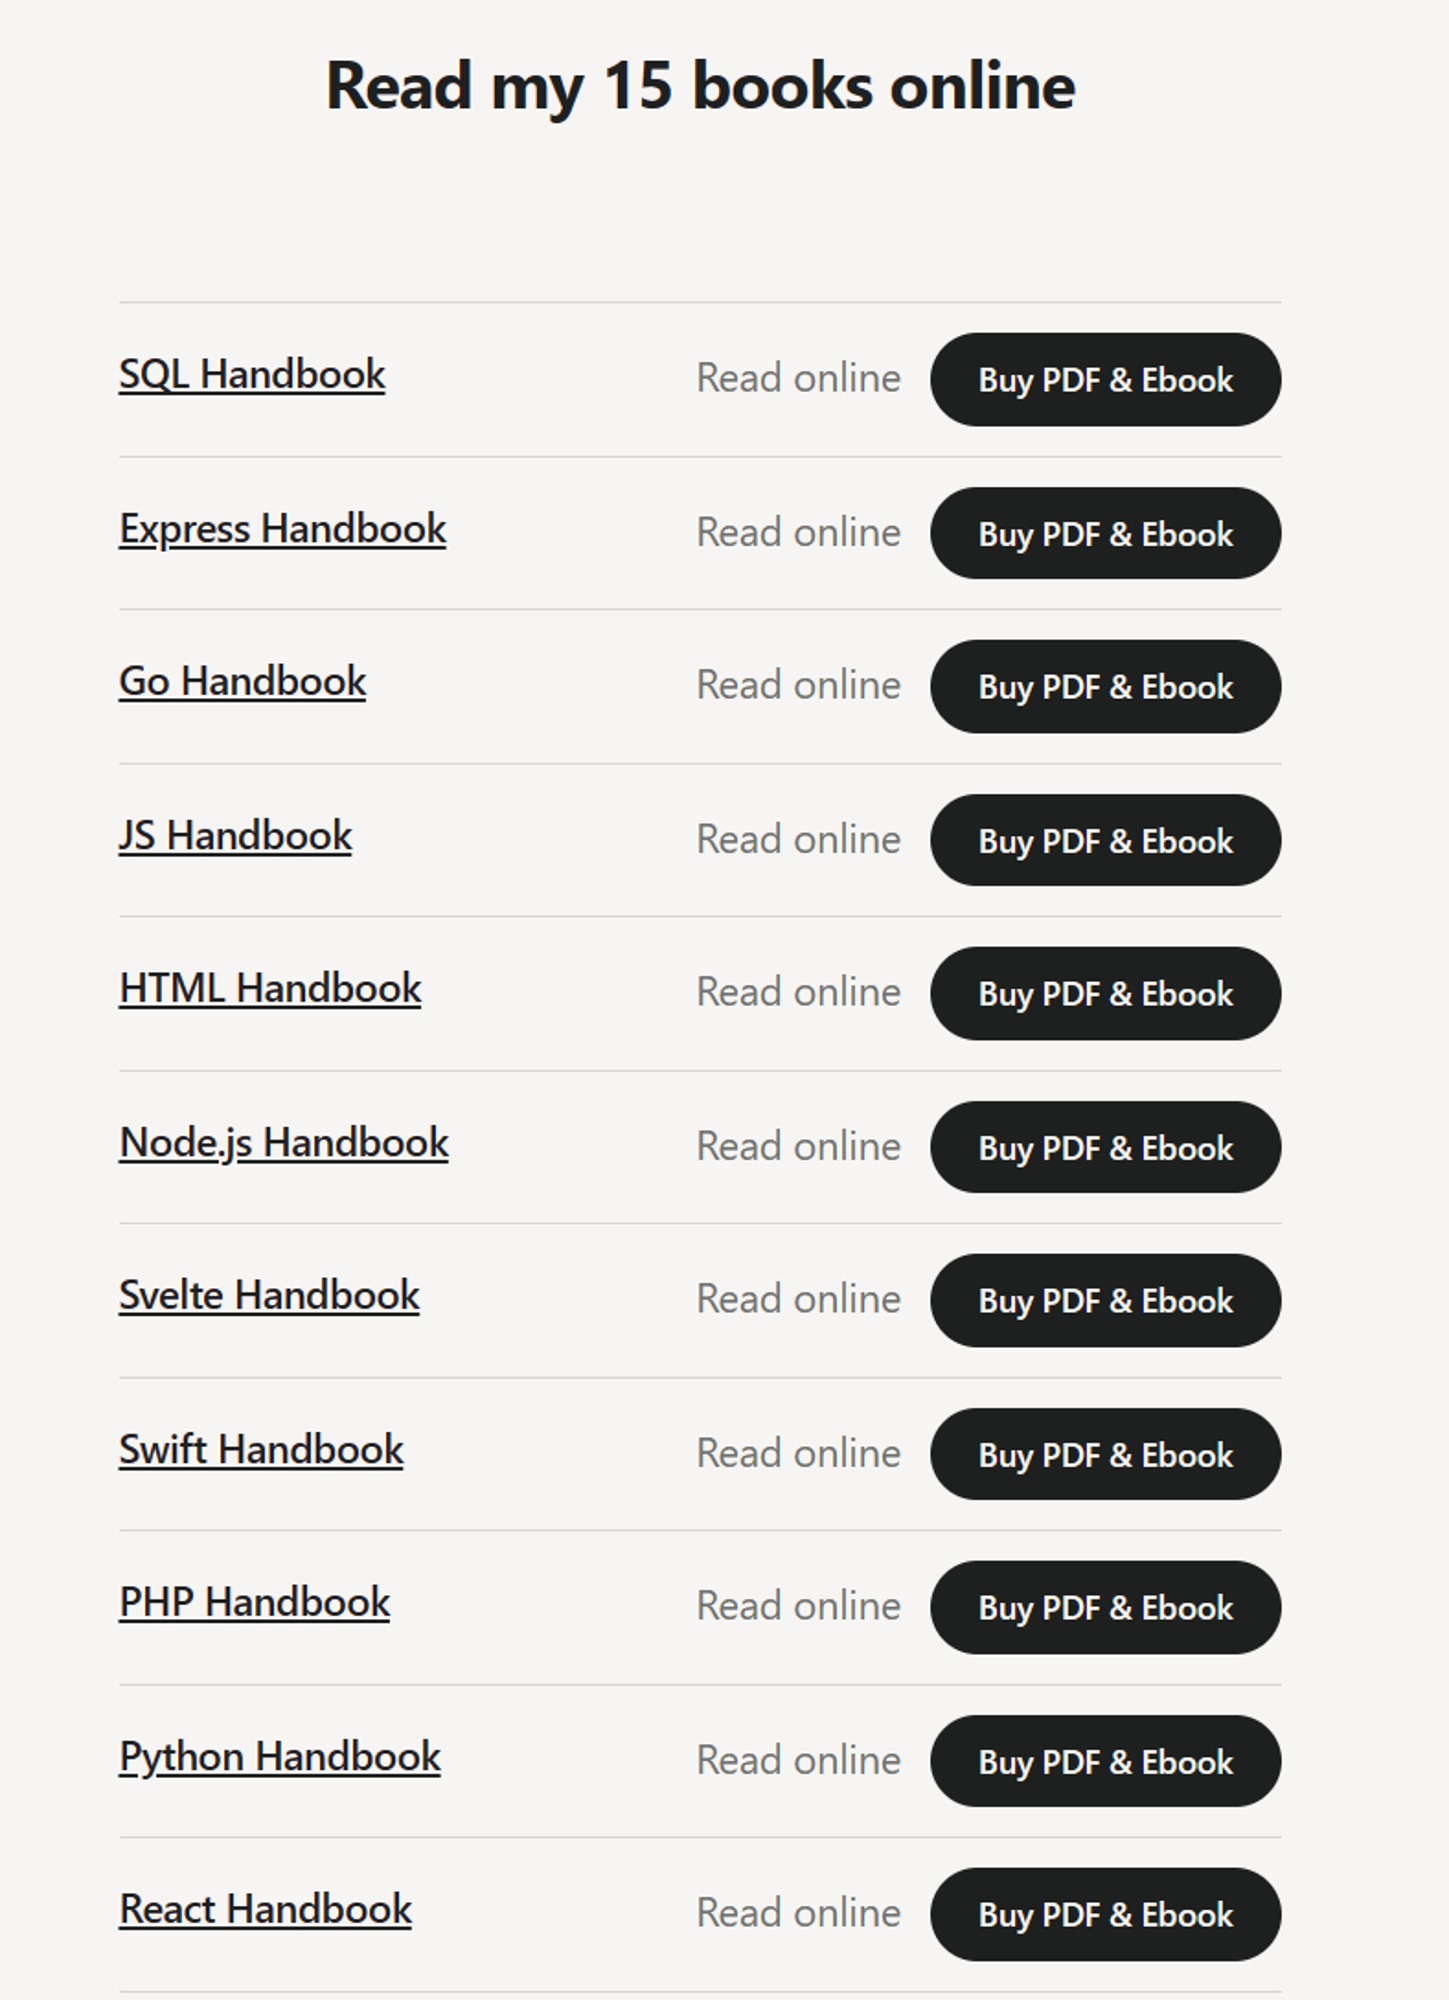Buy PDF & Ebook of Svelte Handbook
1449x2000 pixels.
point(1106,1301)
